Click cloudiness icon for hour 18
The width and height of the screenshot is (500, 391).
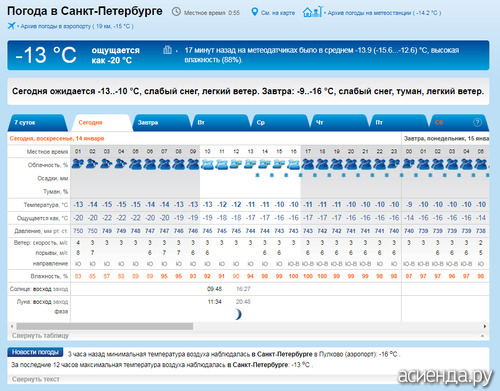322,164
